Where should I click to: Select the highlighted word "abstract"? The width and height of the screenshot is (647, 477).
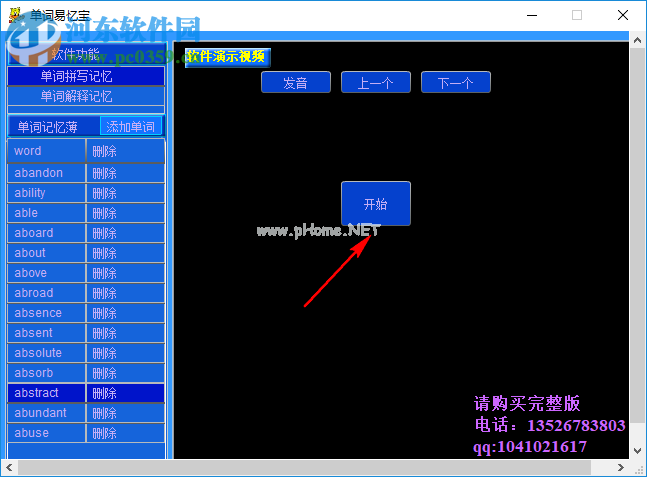coord(46,393)
